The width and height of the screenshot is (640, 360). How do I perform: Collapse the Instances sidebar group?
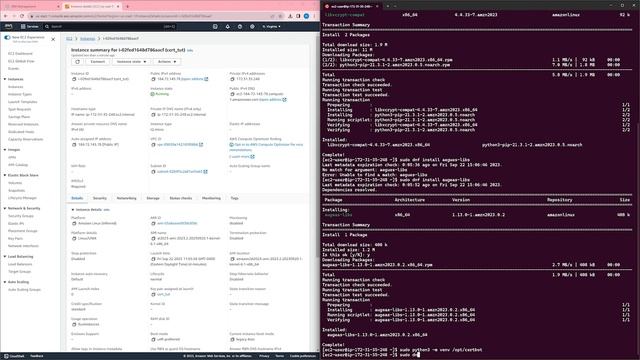[x=5, y=79]
